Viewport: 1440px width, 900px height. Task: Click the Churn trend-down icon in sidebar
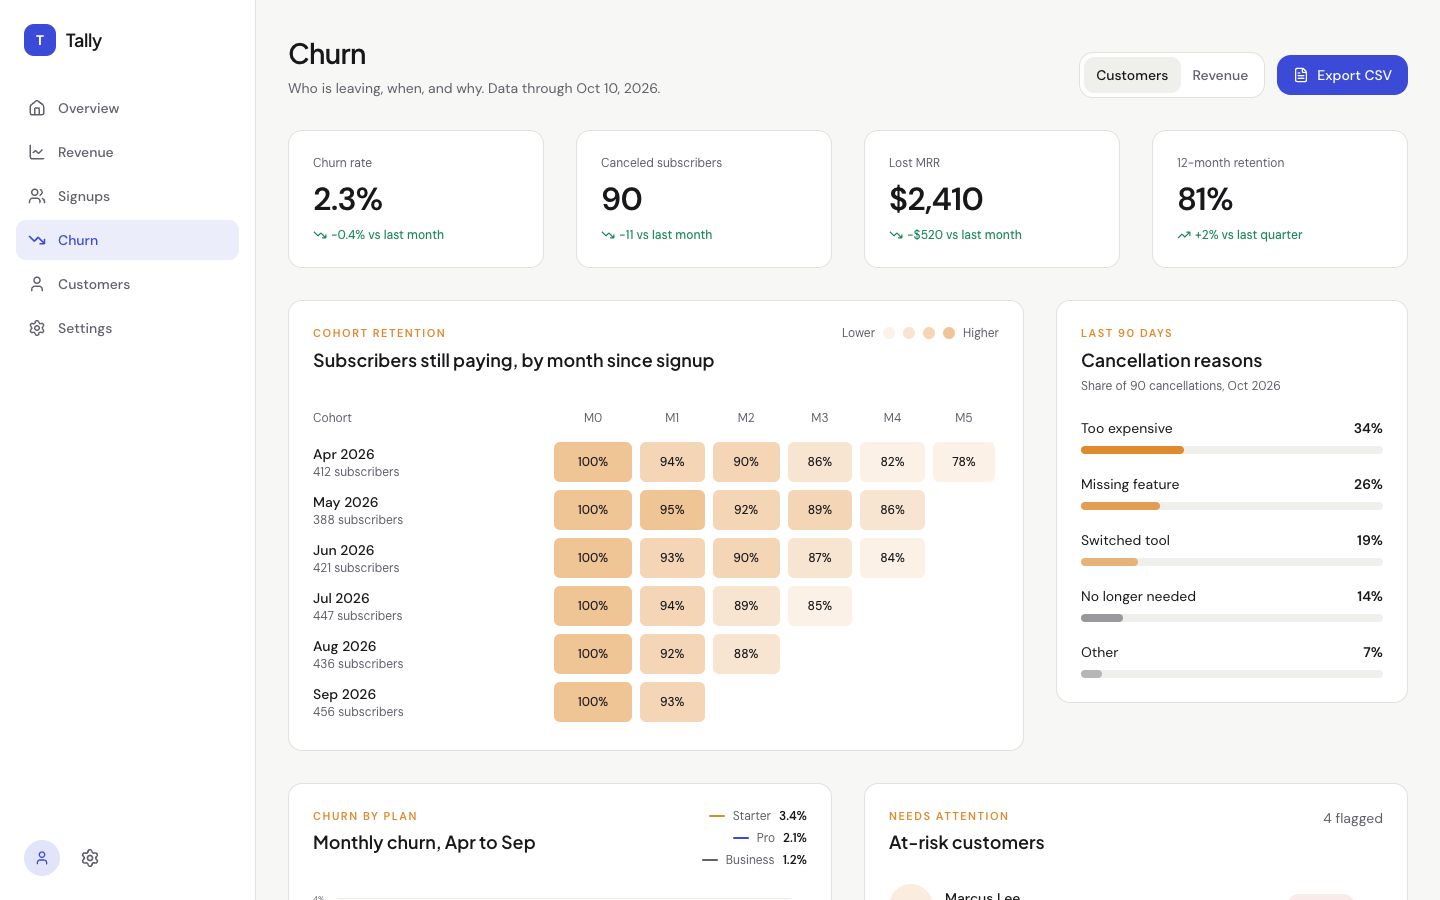click(37, 240)
